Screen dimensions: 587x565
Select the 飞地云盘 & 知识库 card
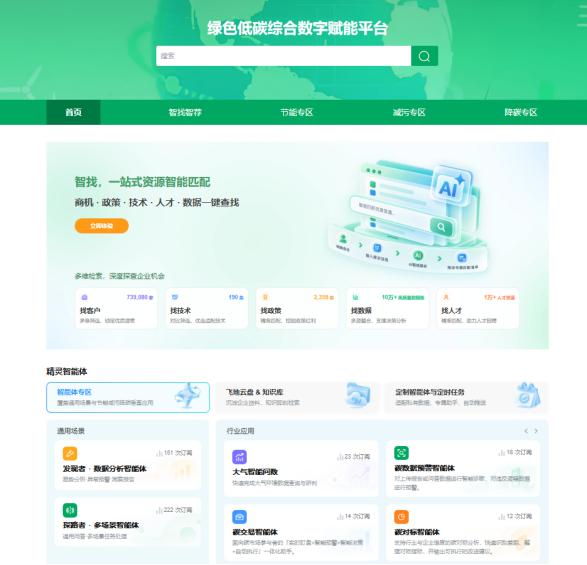pyautogui.click(x=297, y=397)
